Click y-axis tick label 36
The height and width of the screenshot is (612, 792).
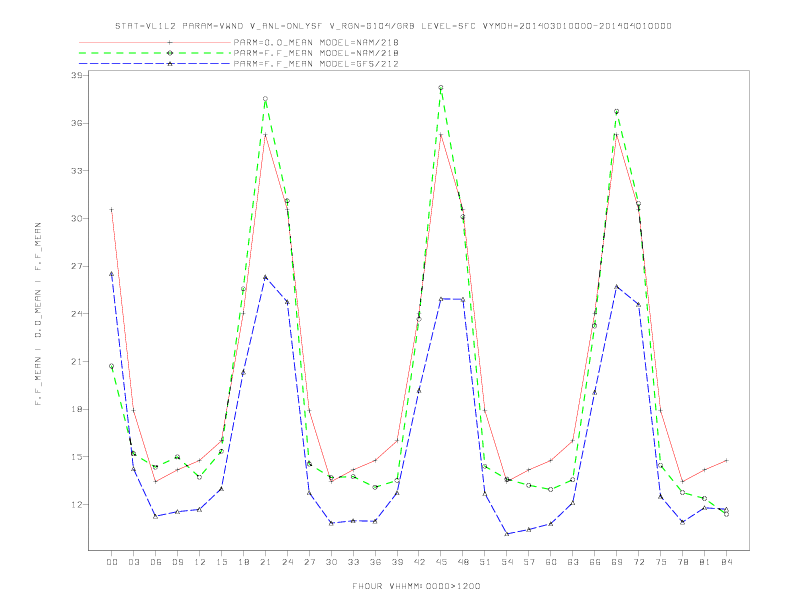[x=76, y=123]
